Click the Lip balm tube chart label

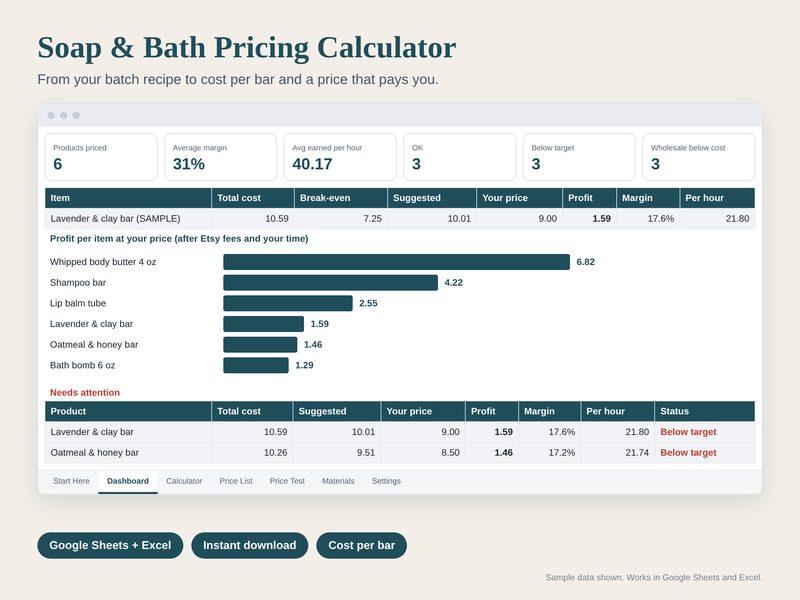pyautogui.click(x=78, y=303)
